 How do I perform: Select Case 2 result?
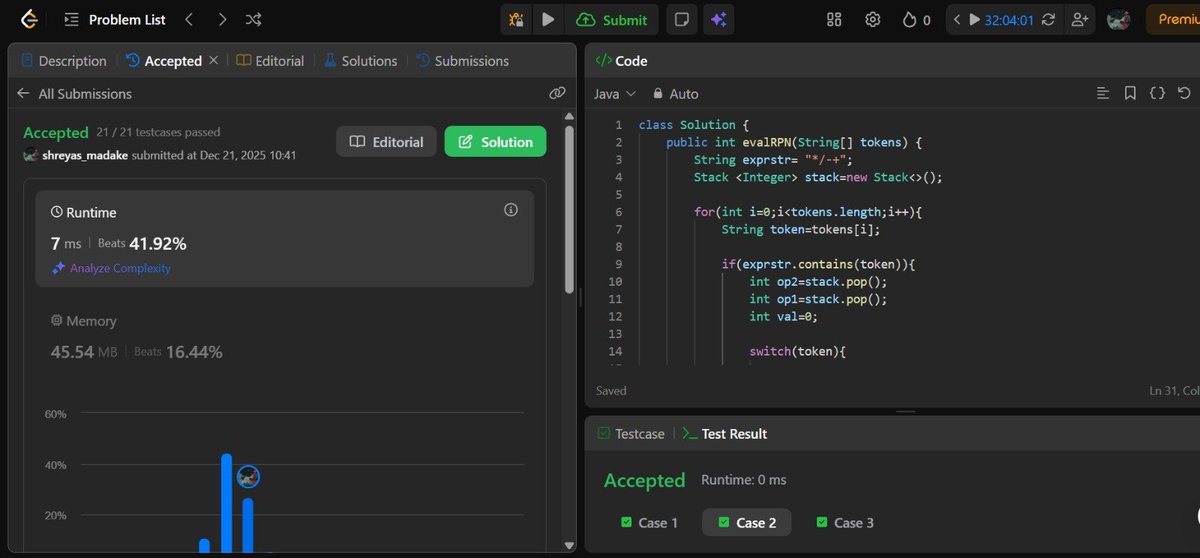tap(747, 522)
